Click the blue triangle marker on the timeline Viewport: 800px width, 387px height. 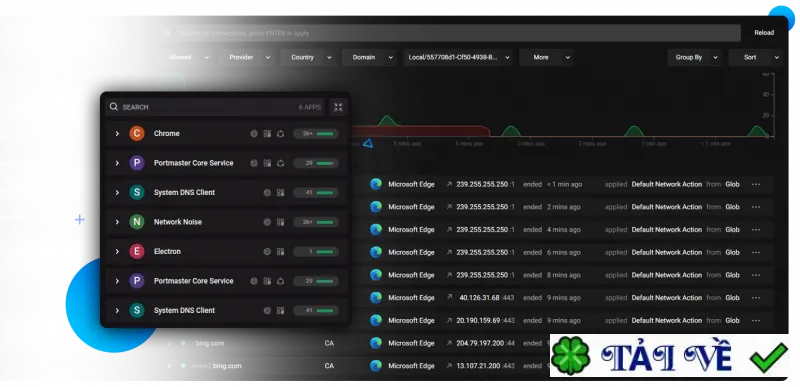(x=368, y=144)
